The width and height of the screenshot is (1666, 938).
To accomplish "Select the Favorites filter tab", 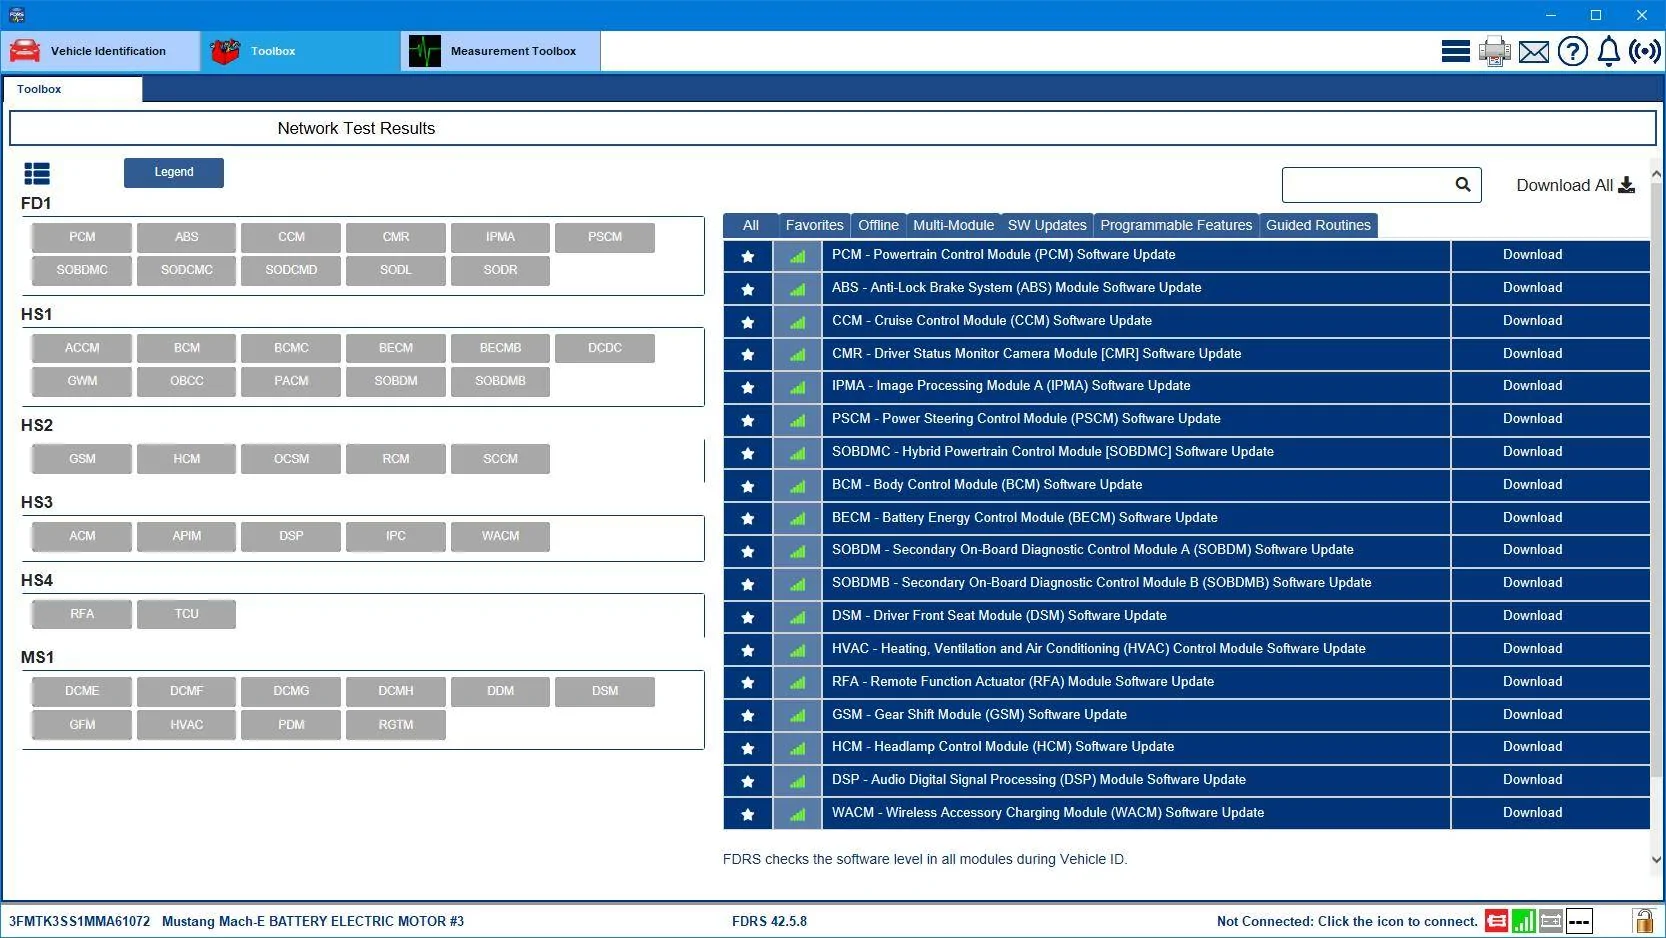I will (815, 225).
